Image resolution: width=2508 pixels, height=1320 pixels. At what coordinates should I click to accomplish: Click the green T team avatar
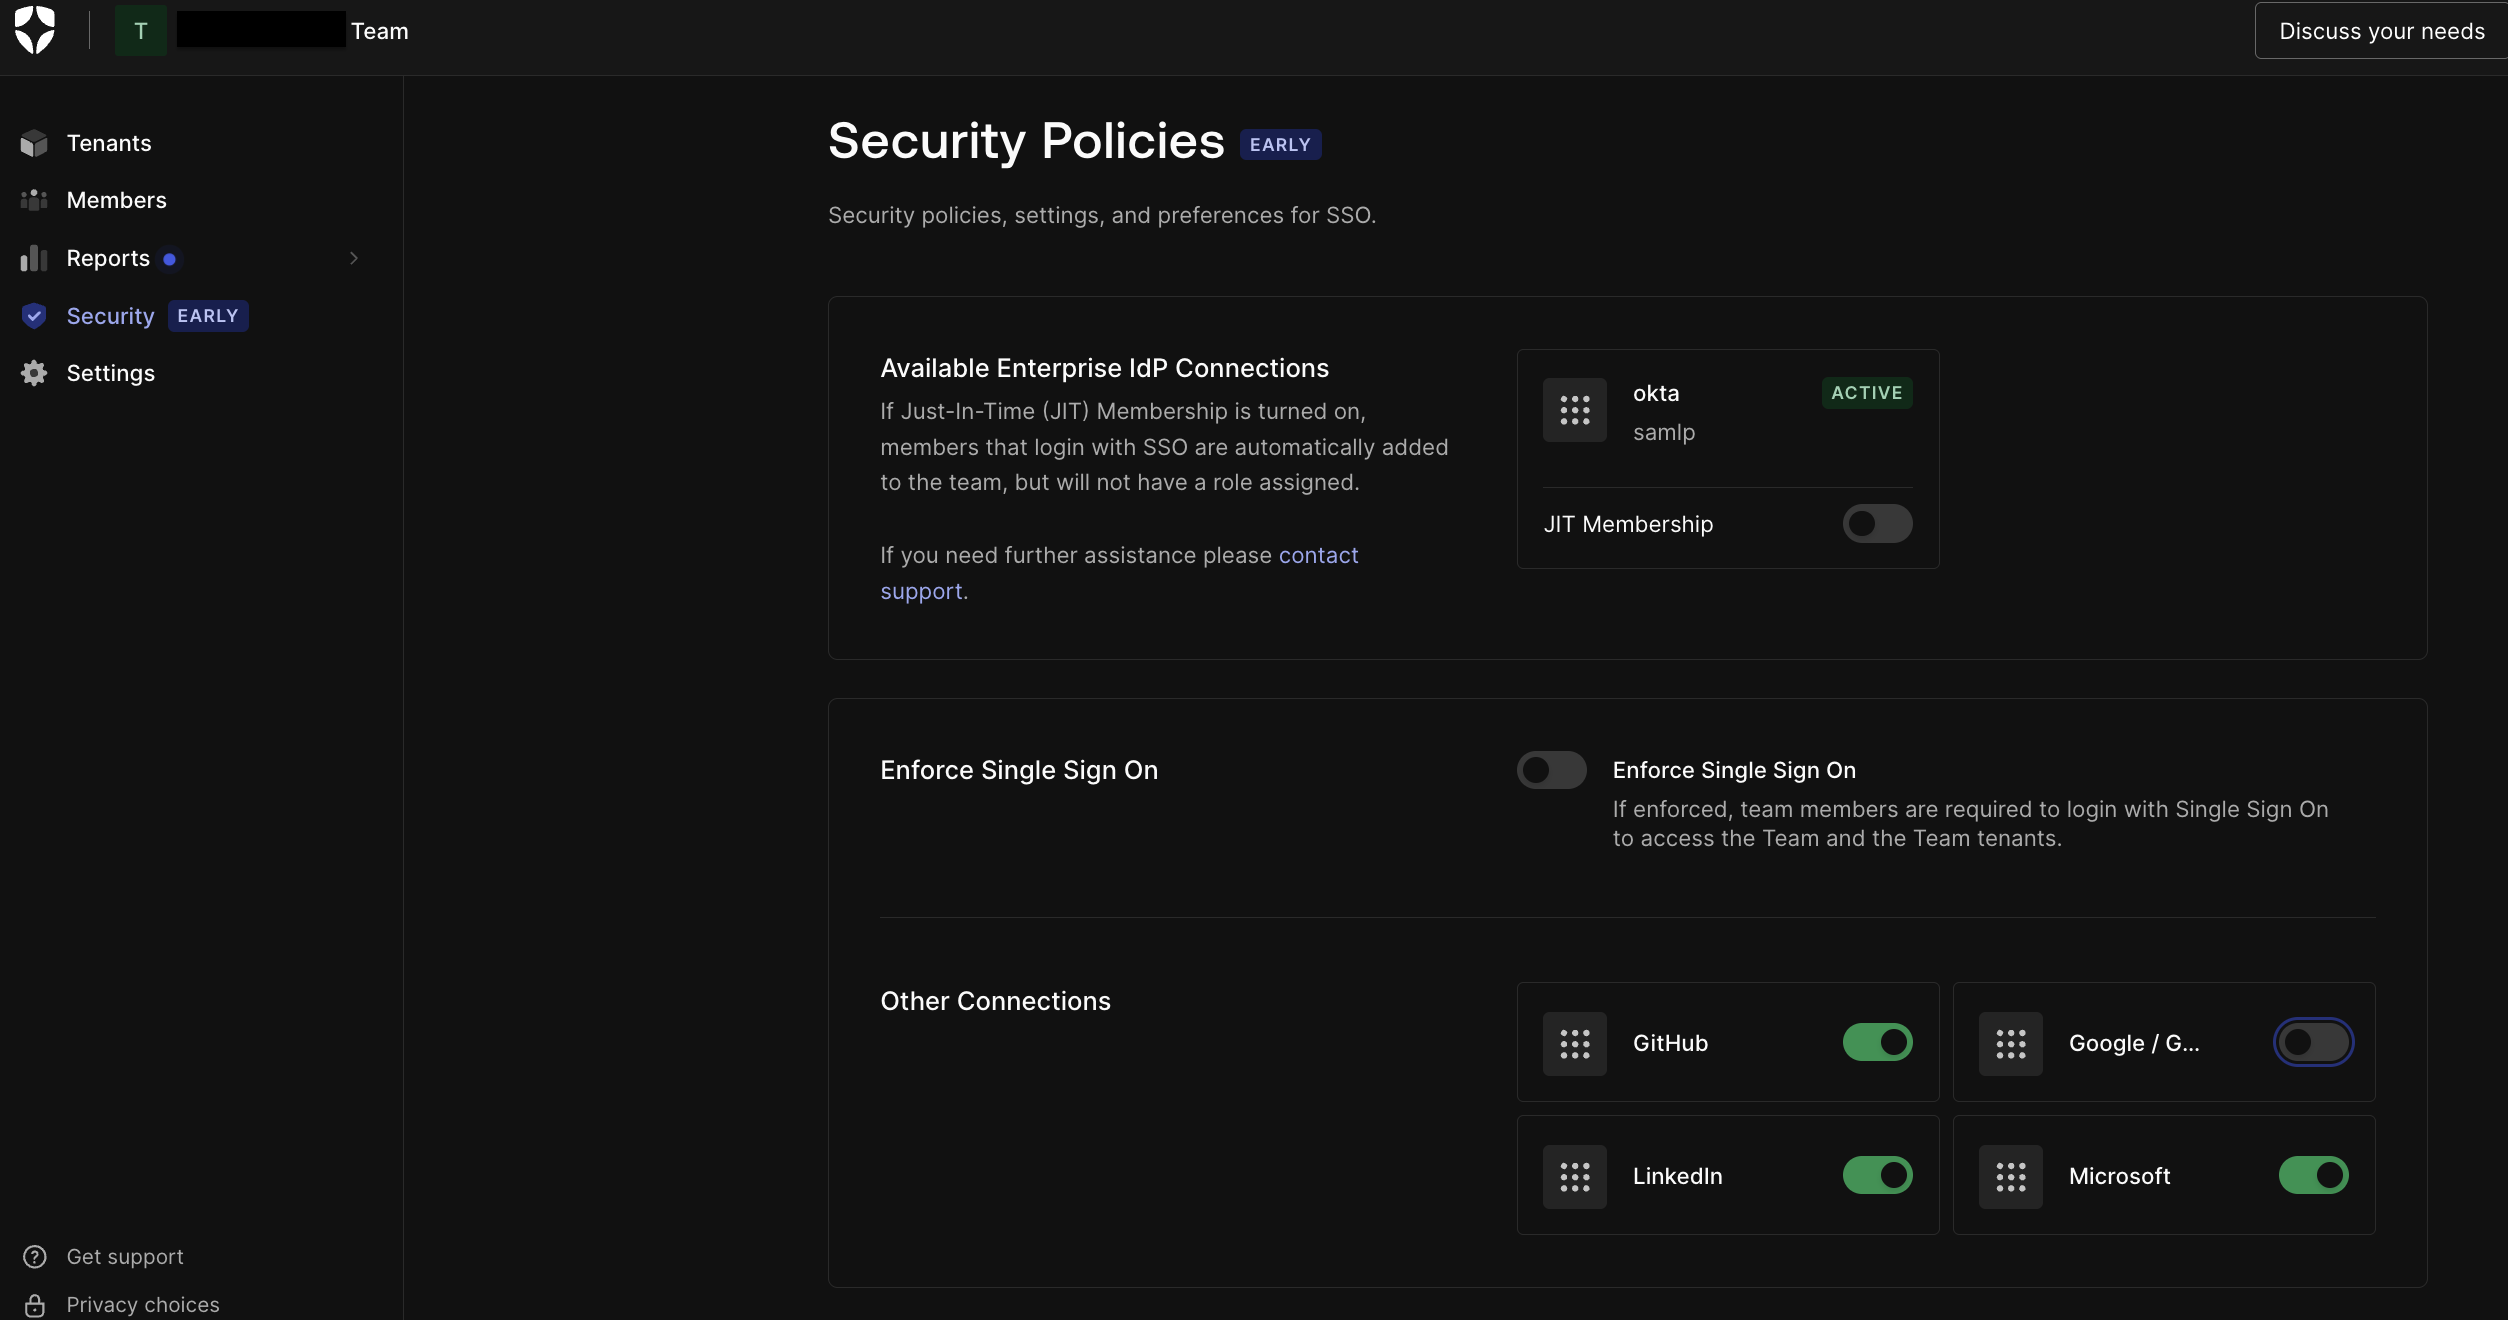click(141, 30)
